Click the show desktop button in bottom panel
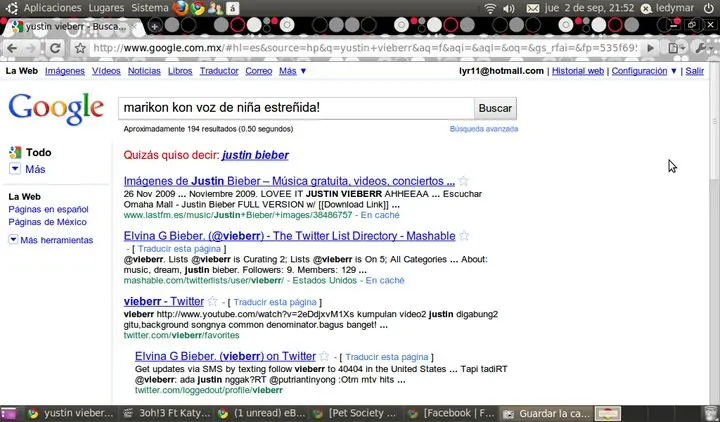Image resolution: width=720 pixels, height=422 pixels. [9, 413]
